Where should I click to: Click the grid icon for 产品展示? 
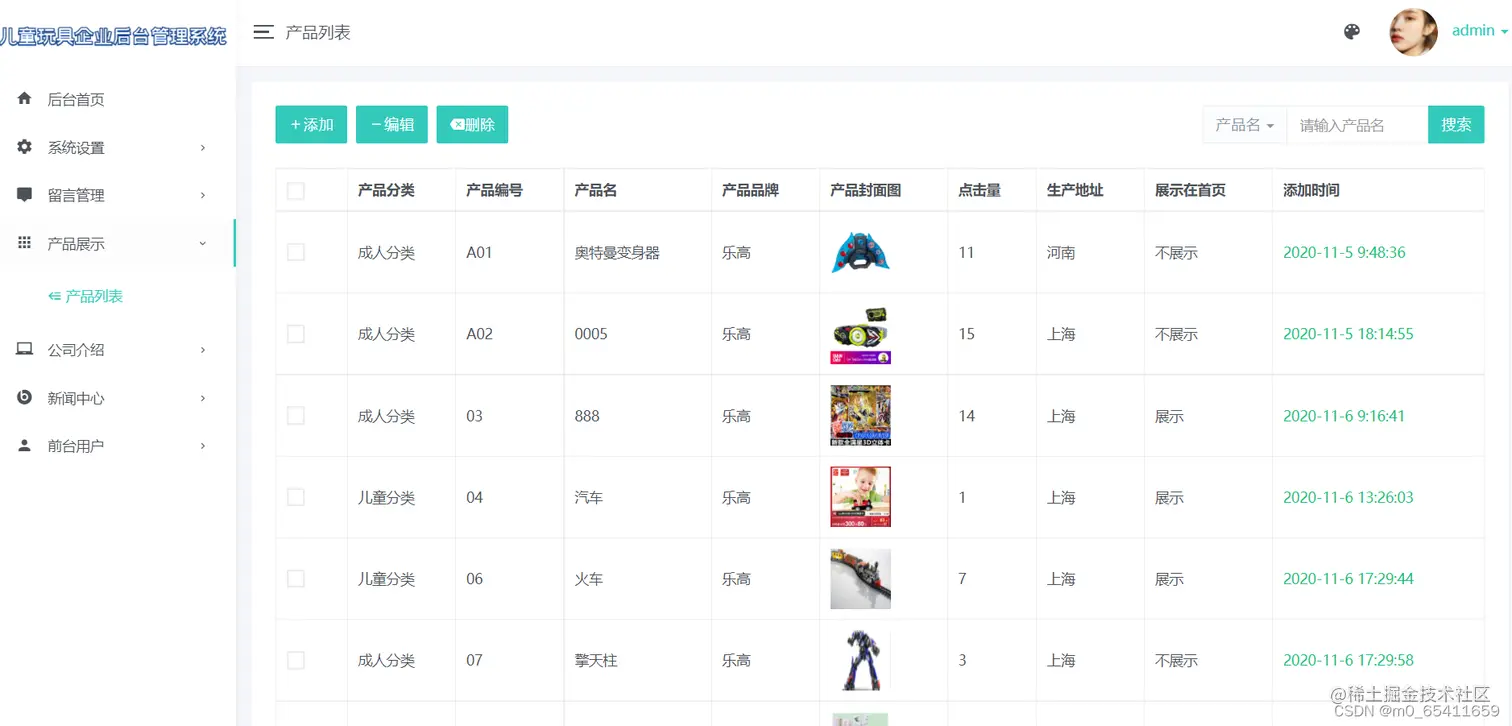pos(24,242)
